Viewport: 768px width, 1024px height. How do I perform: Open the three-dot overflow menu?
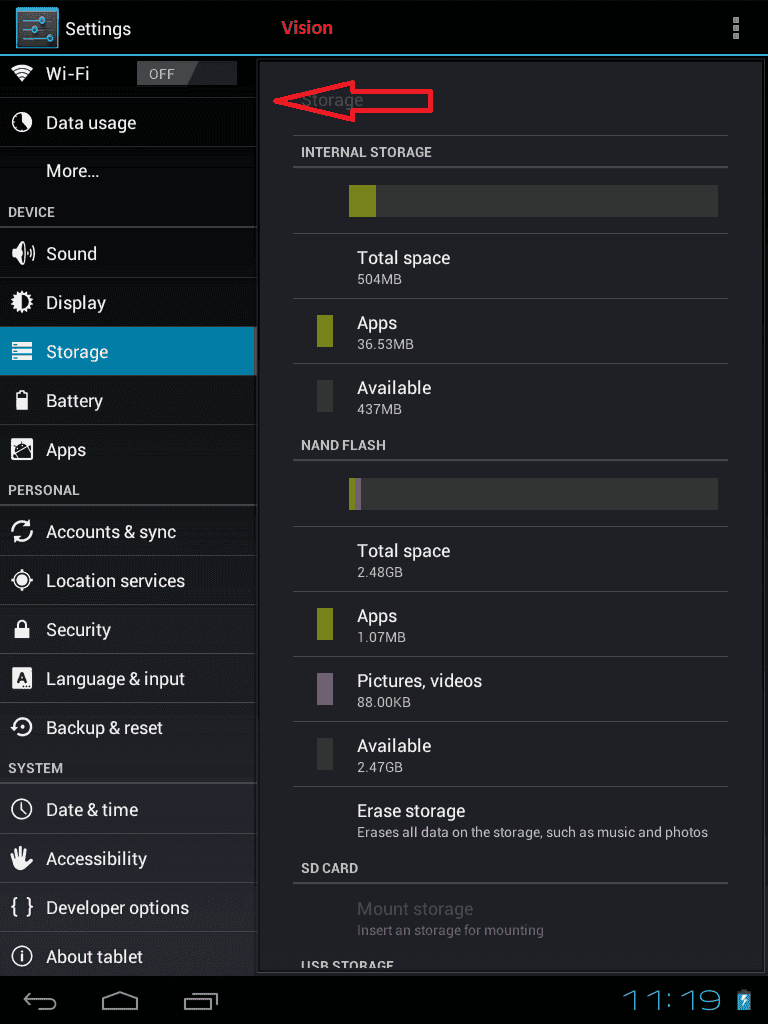tap(736, 28)
